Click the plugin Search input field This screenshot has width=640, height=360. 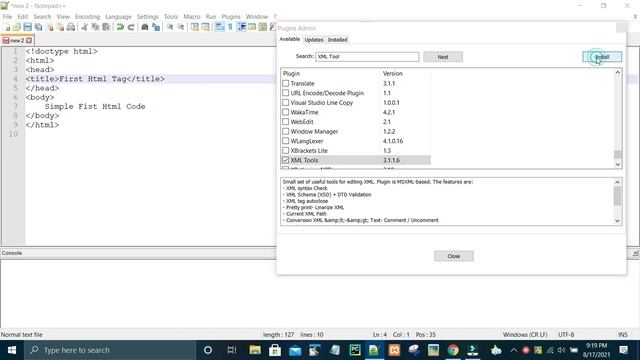coord(367,57)
